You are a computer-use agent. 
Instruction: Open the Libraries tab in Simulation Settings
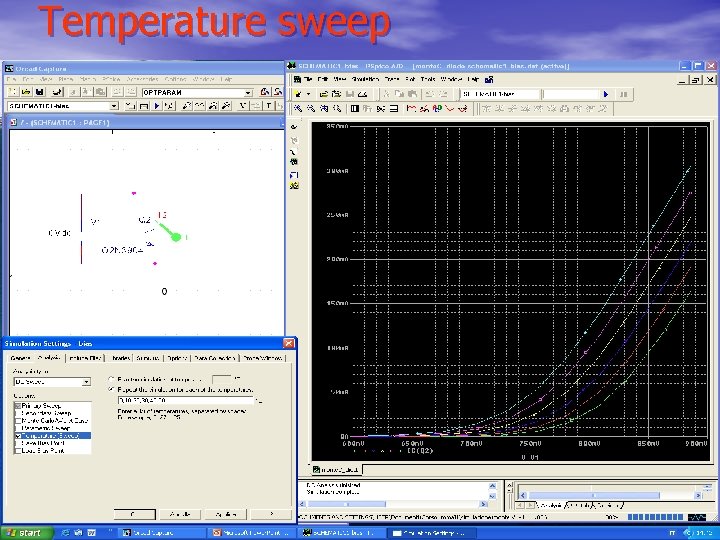121,358
